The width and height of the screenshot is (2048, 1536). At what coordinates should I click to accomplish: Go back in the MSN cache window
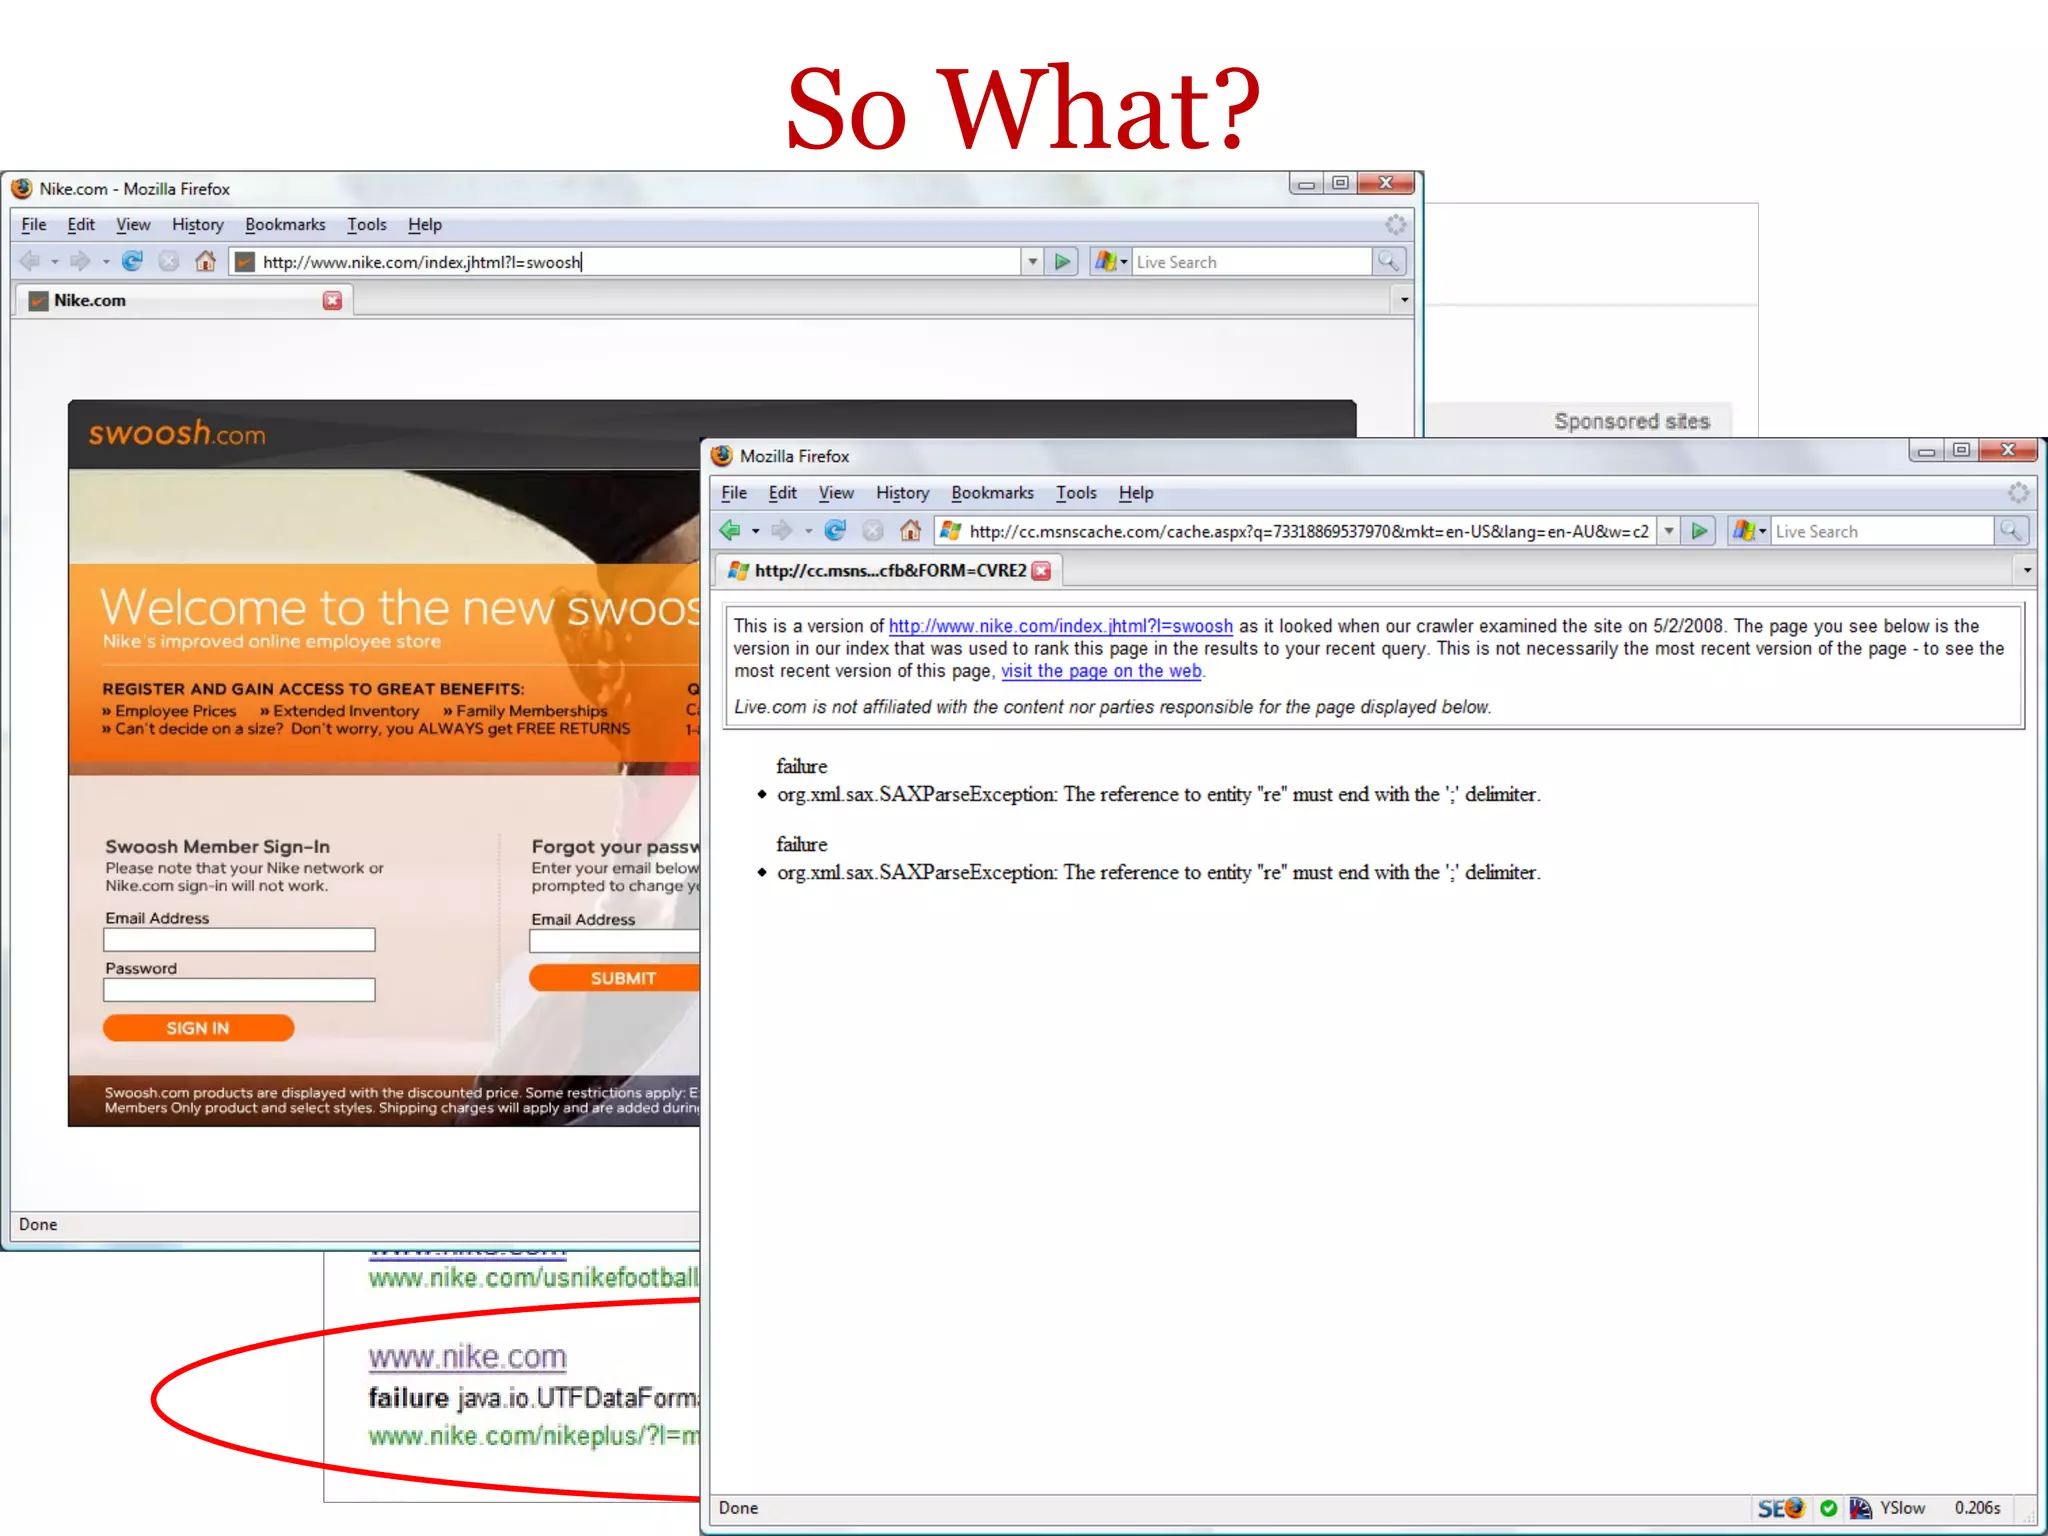tap(730, 531)
